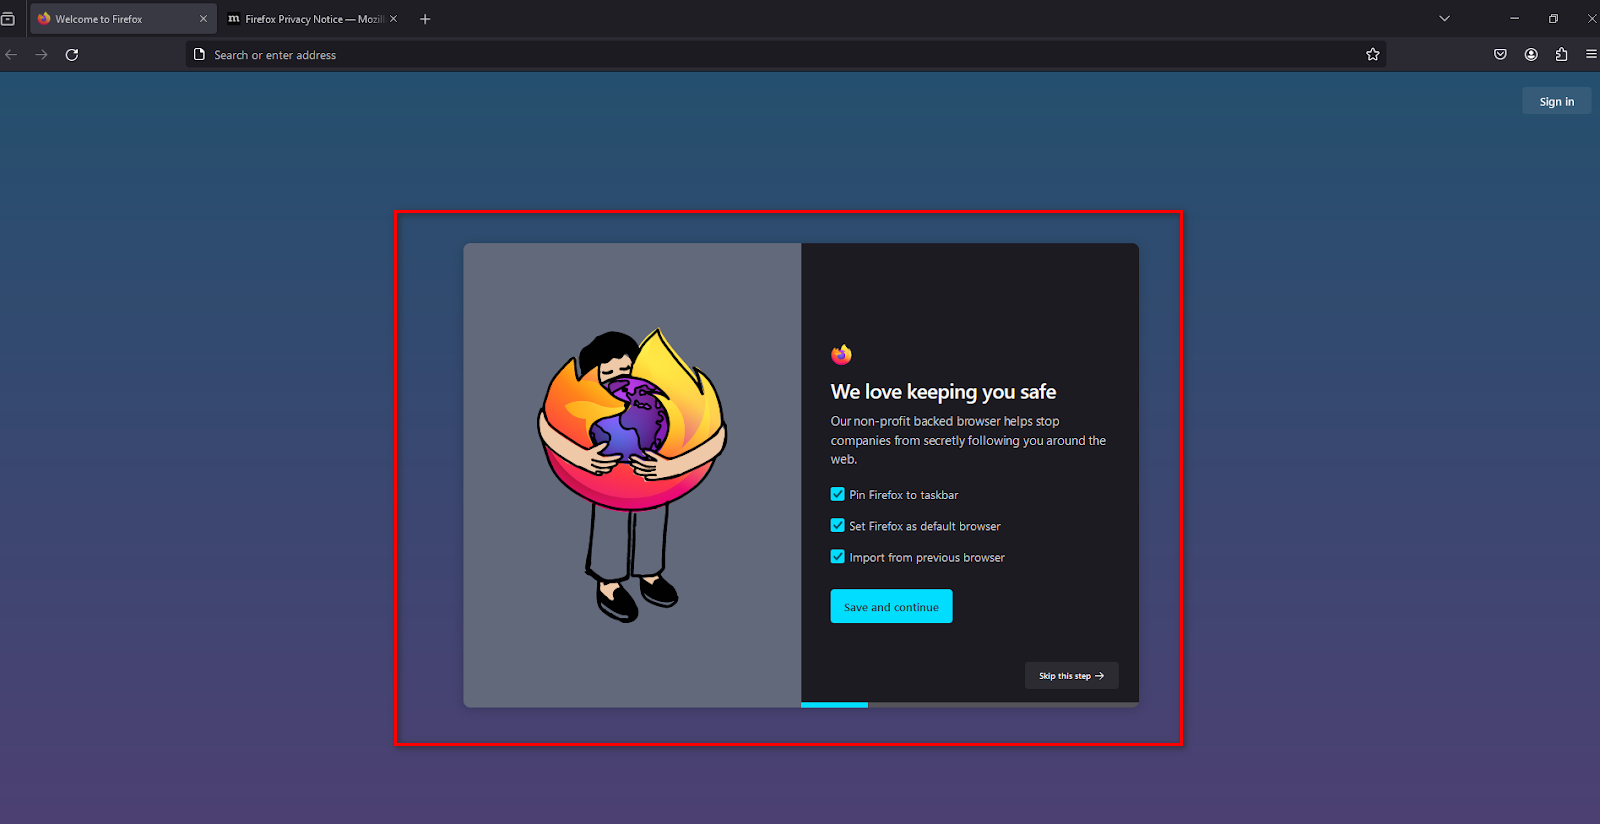Click the back navigation arrow

[12, 55]
